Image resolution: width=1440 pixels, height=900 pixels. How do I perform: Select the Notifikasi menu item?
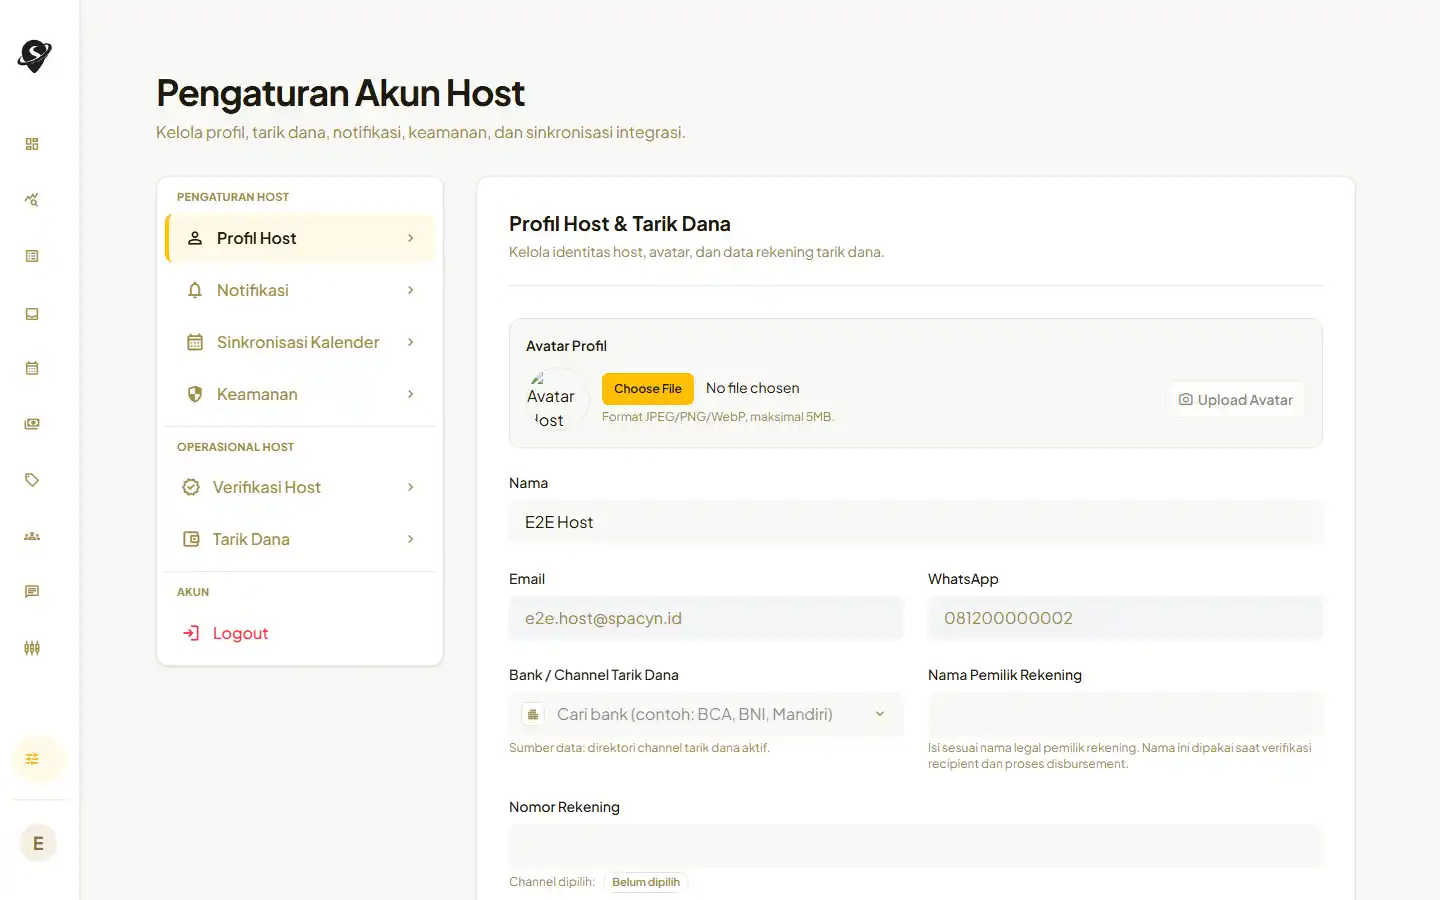[300, 290]
